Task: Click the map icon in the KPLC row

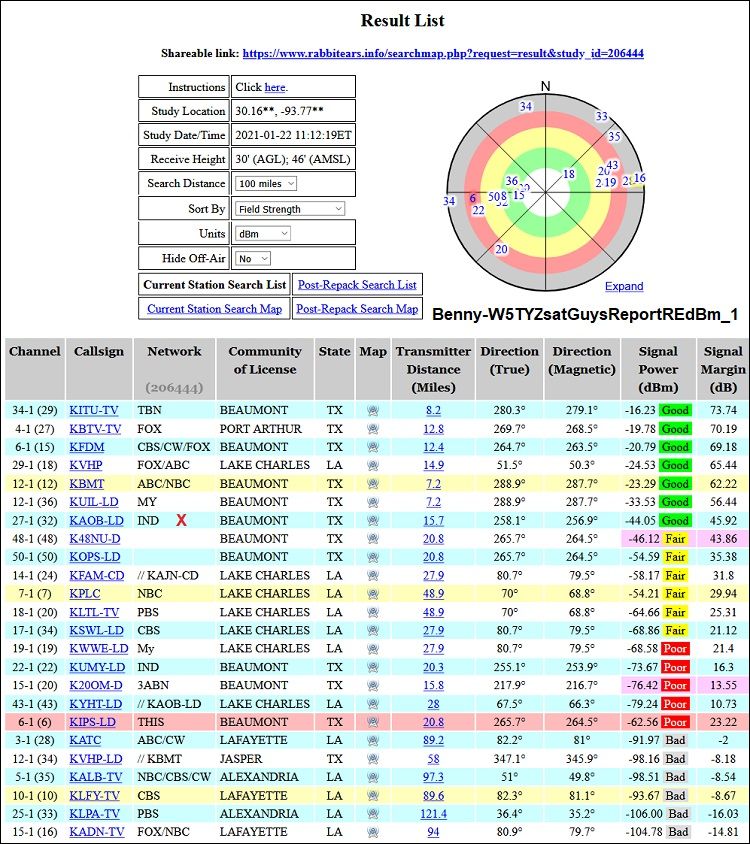Action: click(x=372, y=594)
